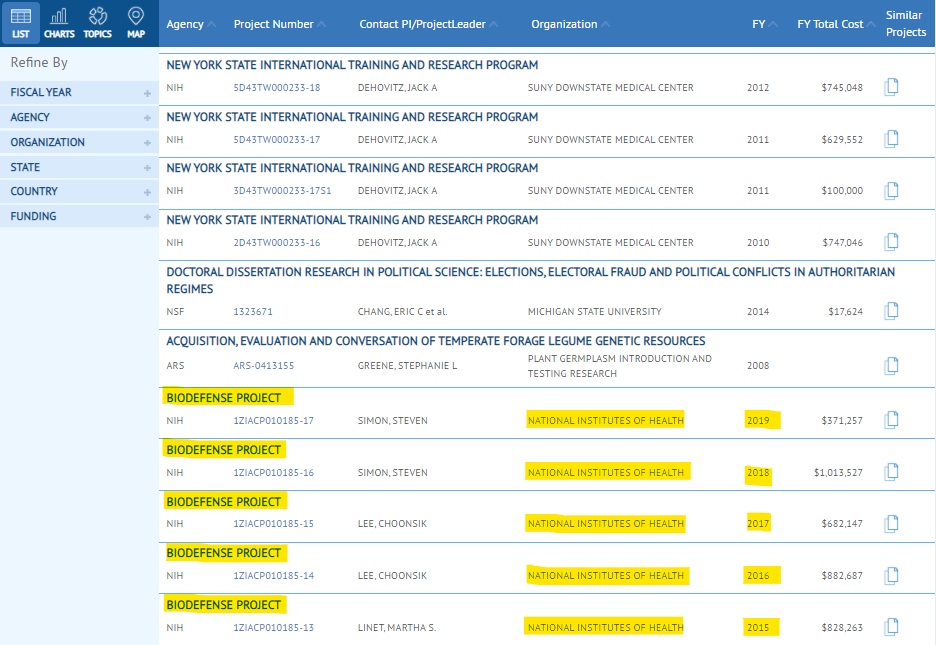View similar projects for 1ZIACP010185-14

[x=891, y=575]
